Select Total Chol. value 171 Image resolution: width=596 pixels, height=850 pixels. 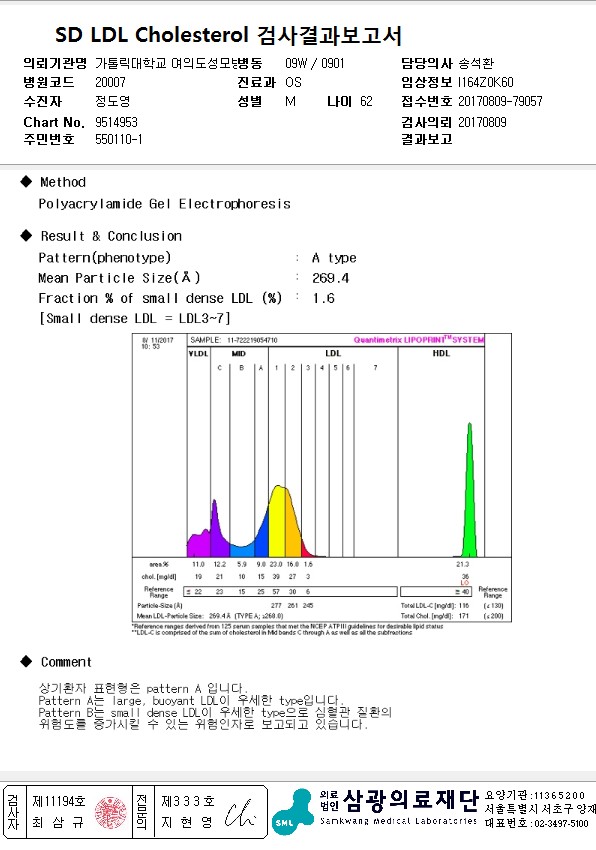tap(464, 616)
